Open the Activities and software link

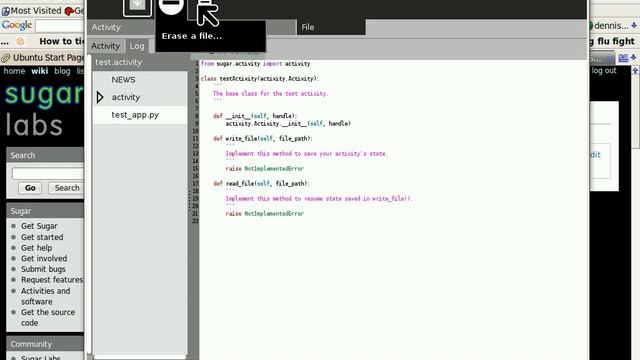pyautogui.click(x=45, y=296)
